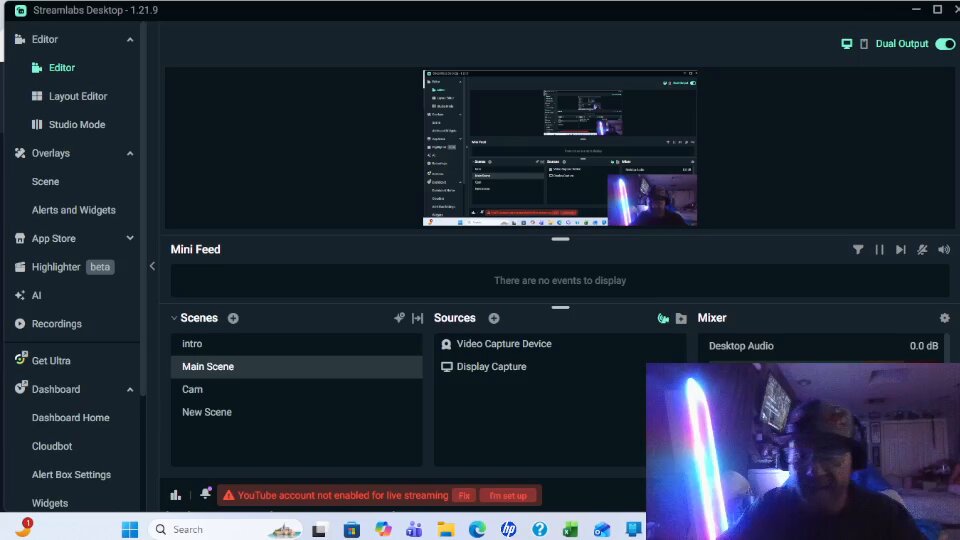Mute event sounds in Mini Feed
This screenshot has width=960, height=540.
pos(922,250)
